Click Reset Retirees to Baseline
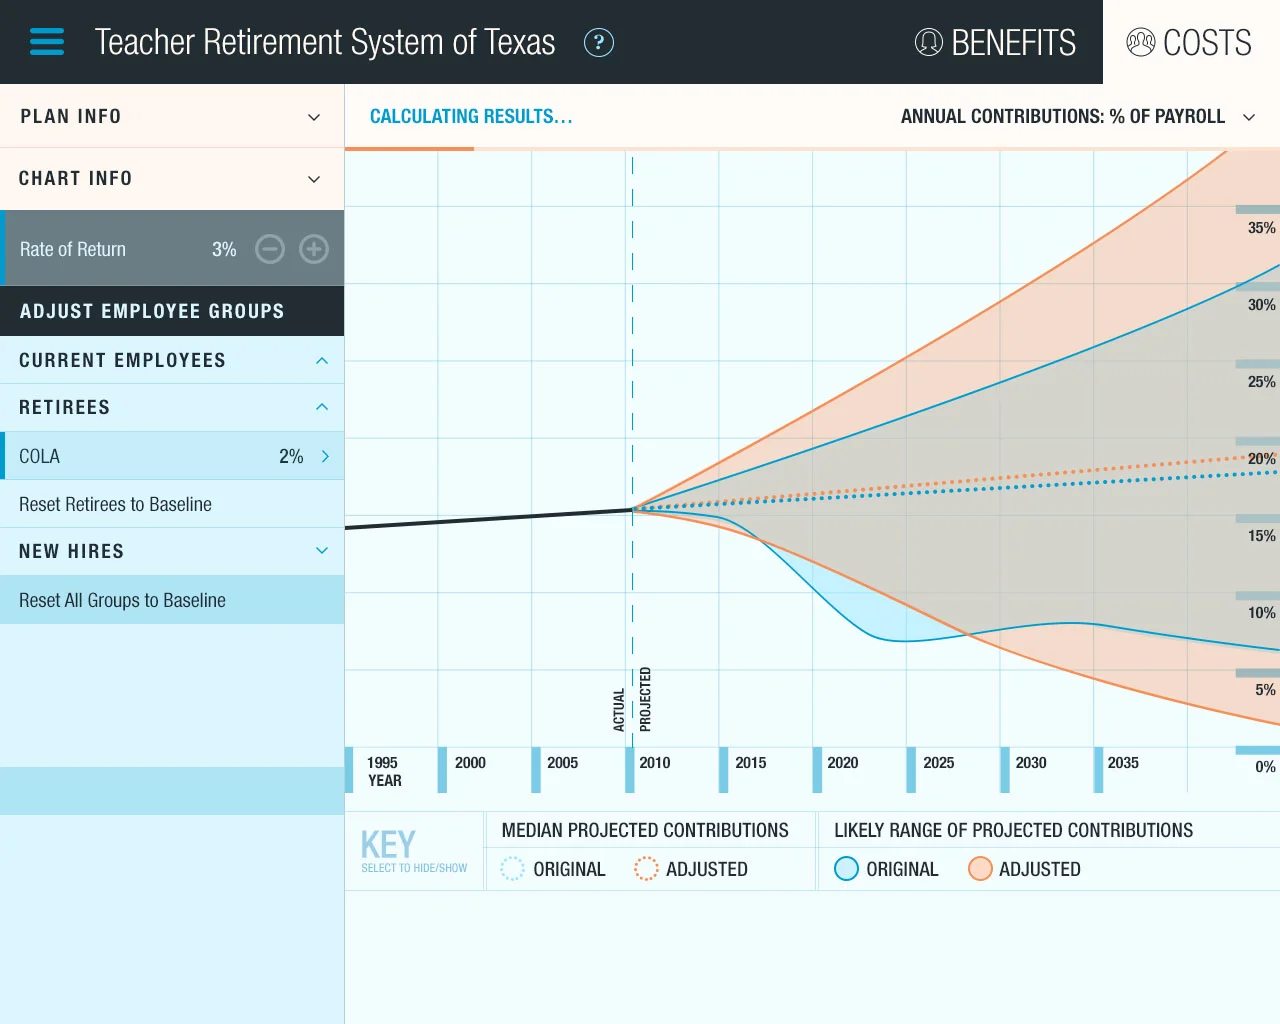 (172, 504)
